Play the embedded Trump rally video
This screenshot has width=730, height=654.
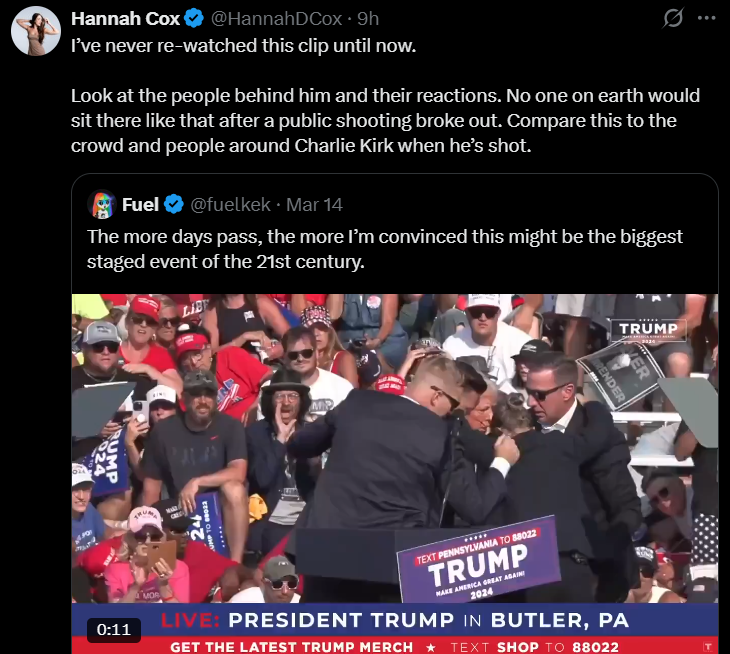[395, 473]
